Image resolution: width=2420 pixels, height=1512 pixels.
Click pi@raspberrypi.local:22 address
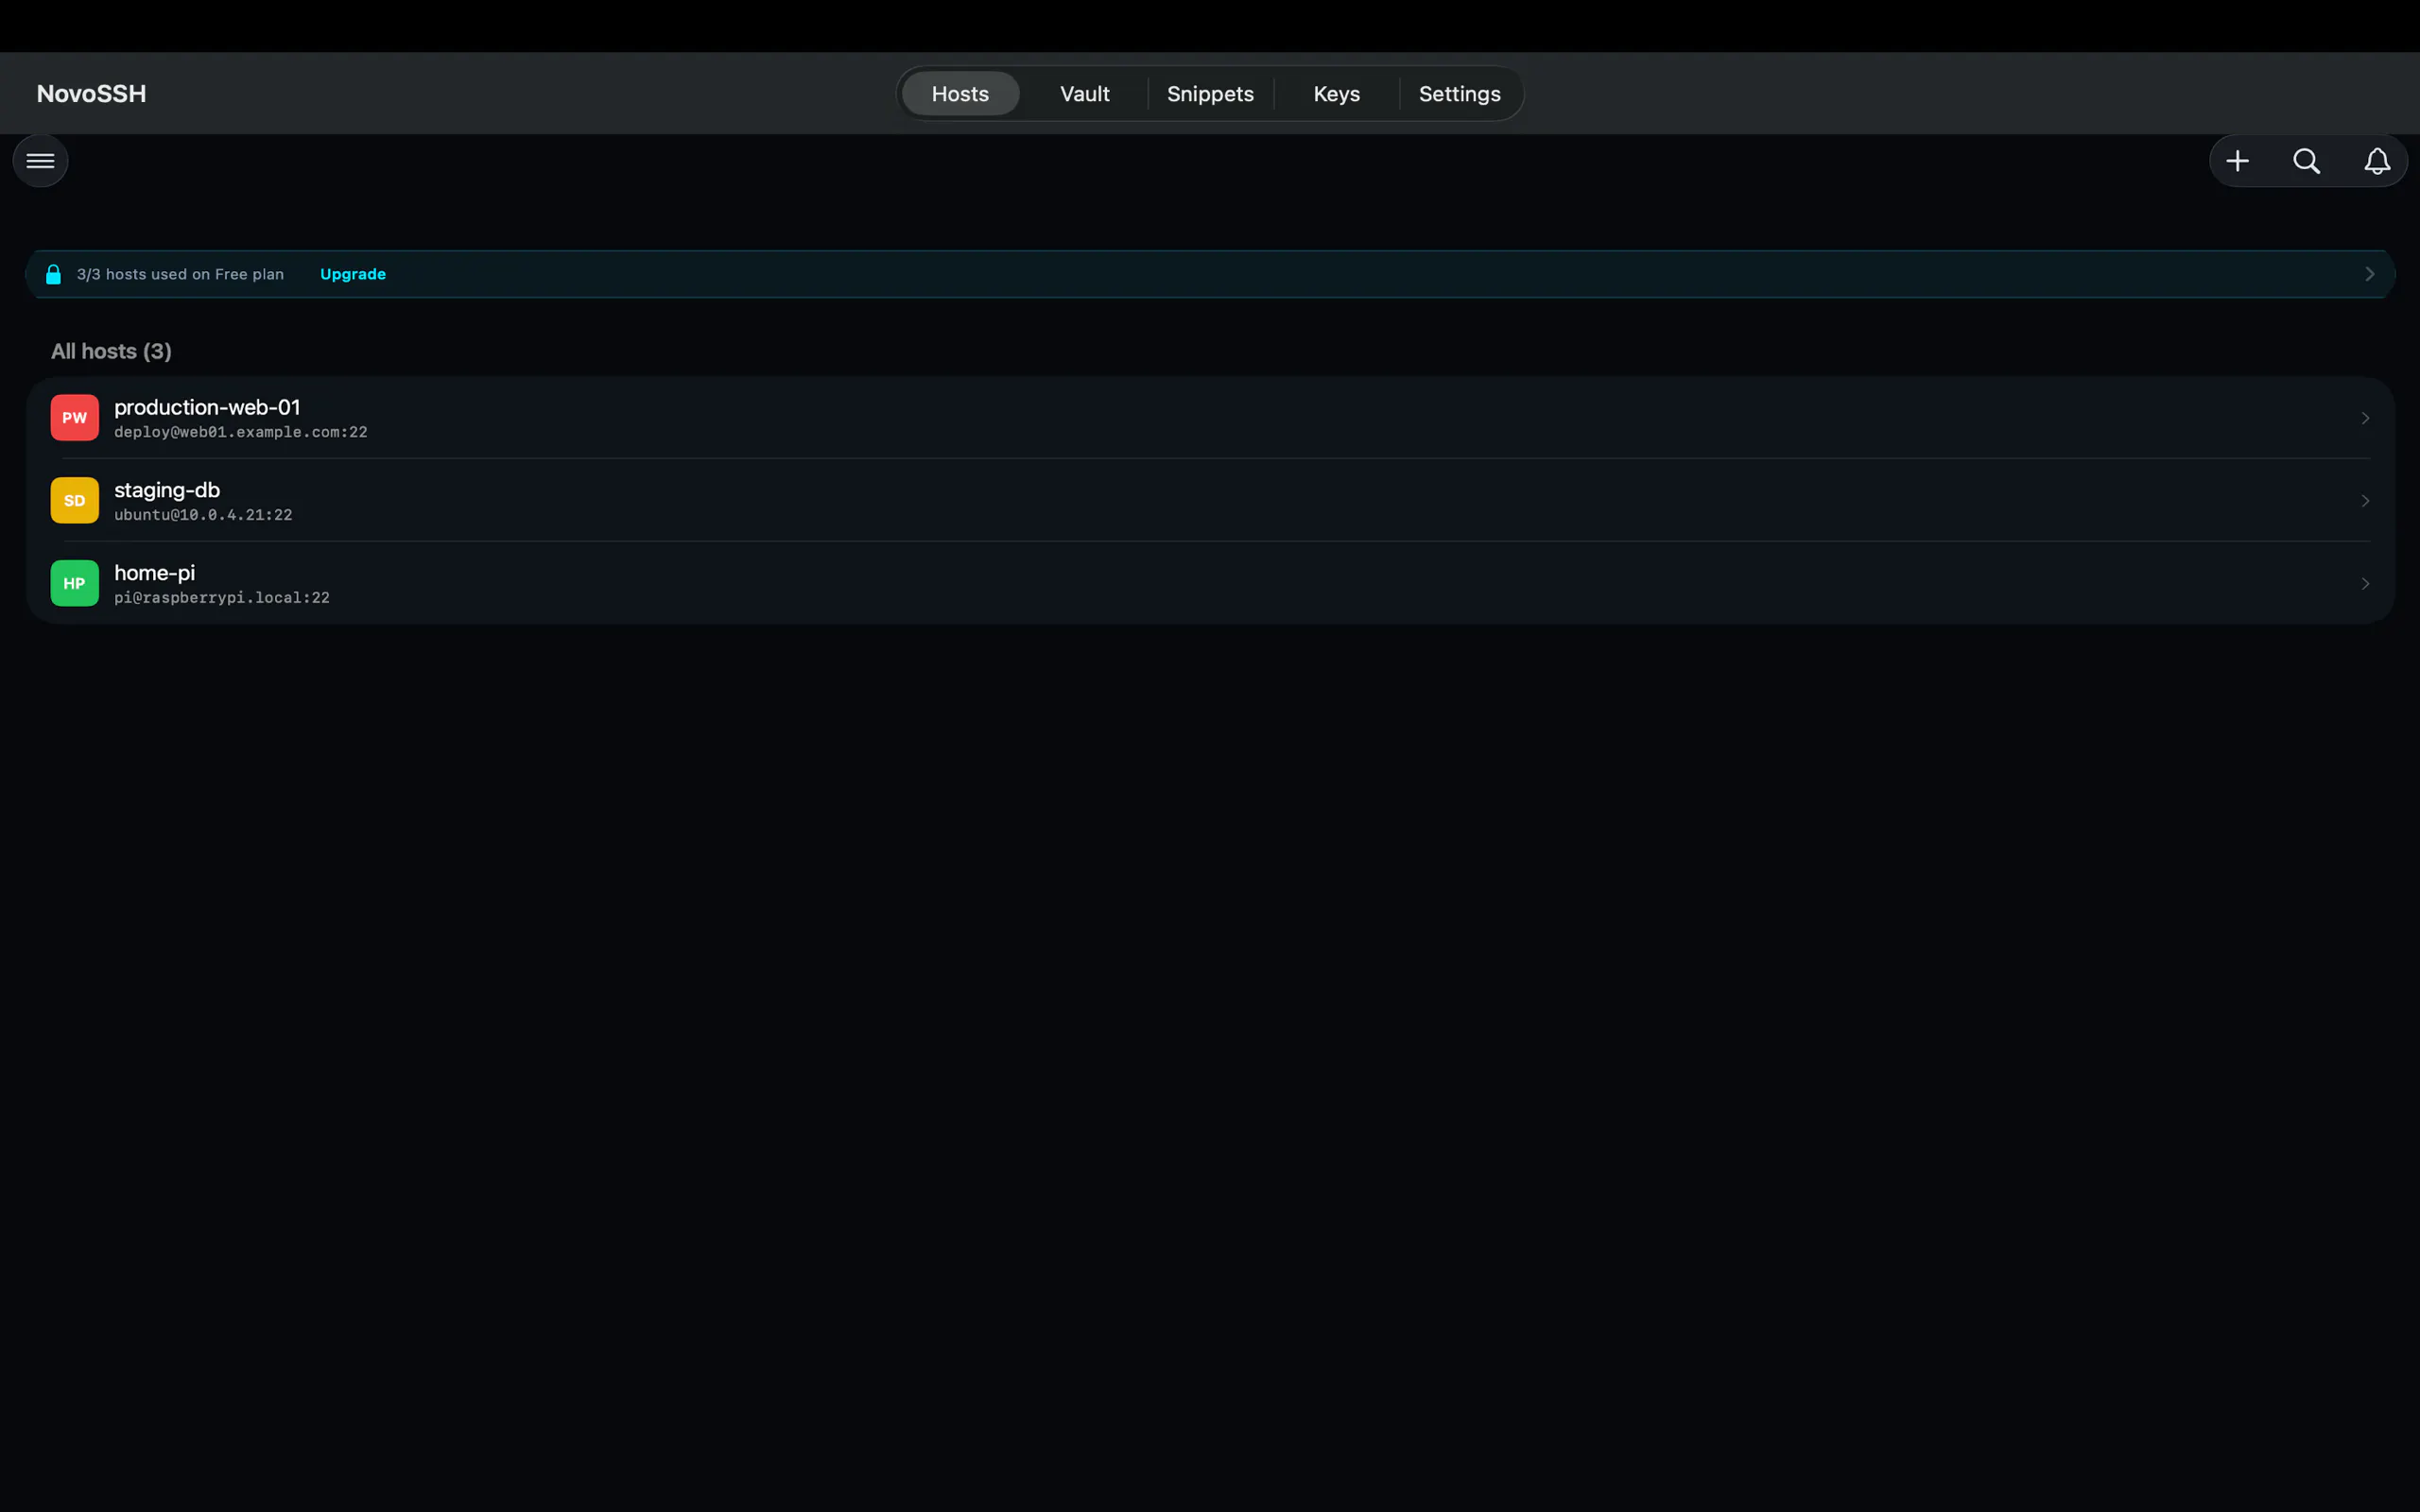(222, 598)
